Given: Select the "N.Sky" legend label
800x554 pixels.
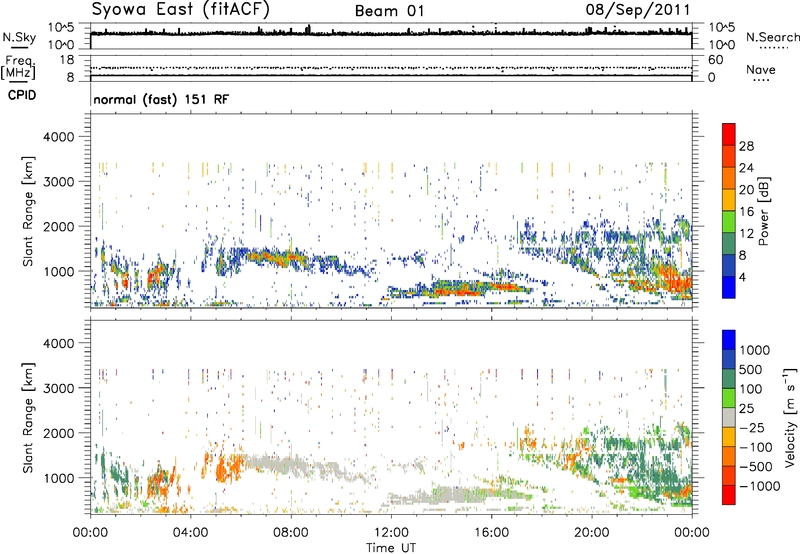Looking at the screenshot, I should click(19, 37).
